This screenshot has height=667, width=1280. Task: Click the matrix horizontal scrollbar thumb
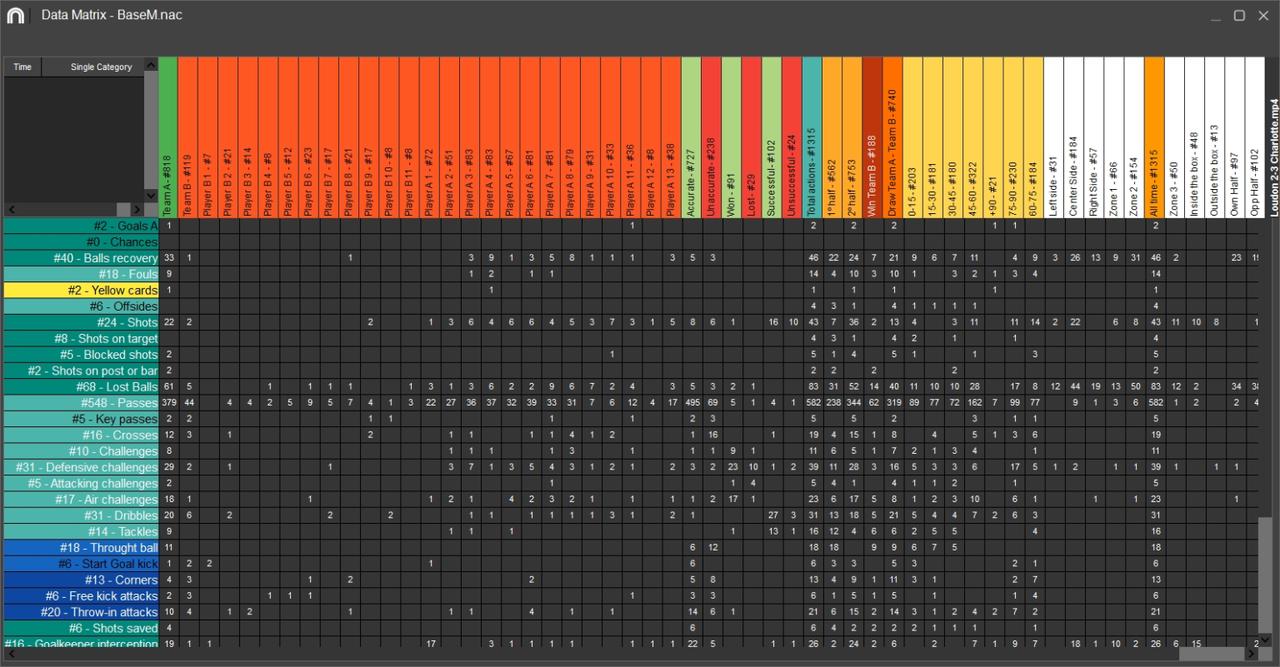point(1211,654)
